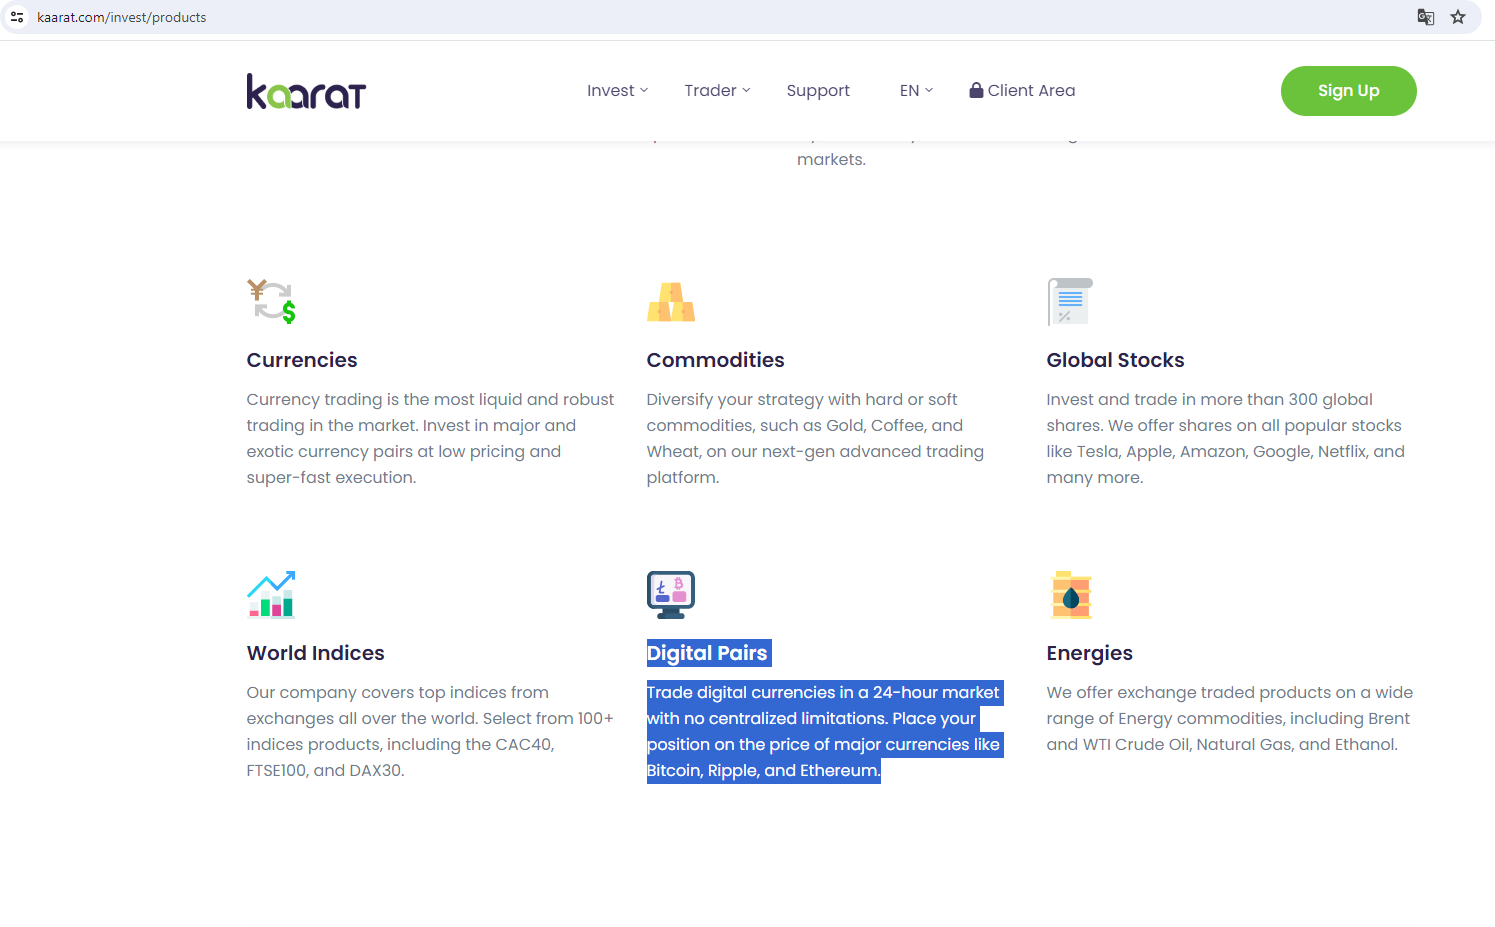Screen dimensions: 1495x927
Task: Click the Currencies heading
Action: tap(302, 360)
